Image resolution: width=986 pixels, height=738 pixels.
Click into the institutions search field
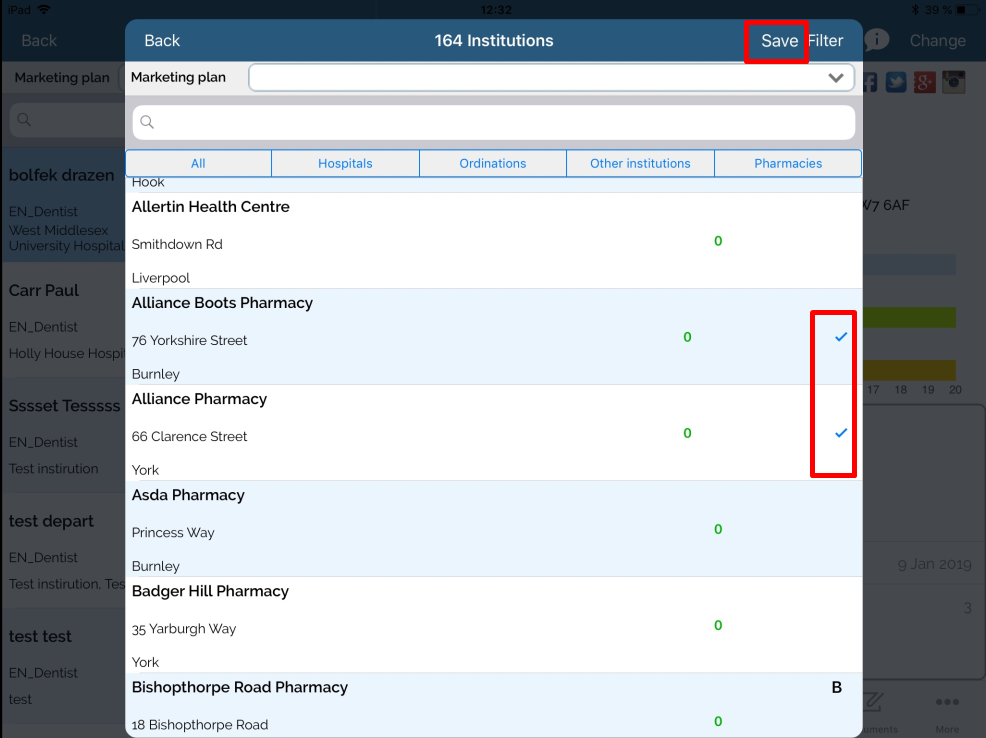(500, 122)
